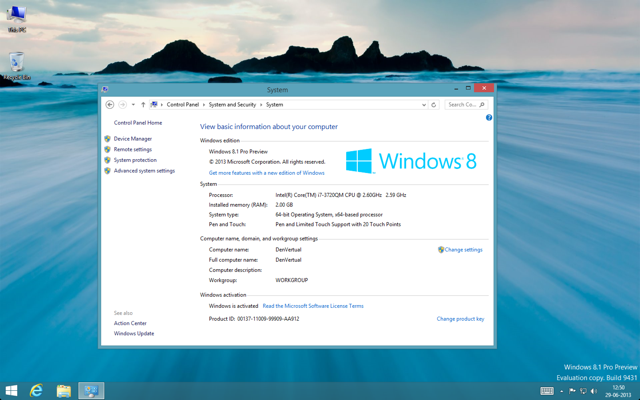640x400 pixels.
Task: Click the Change product key link
Action: [x=460, y=319]
